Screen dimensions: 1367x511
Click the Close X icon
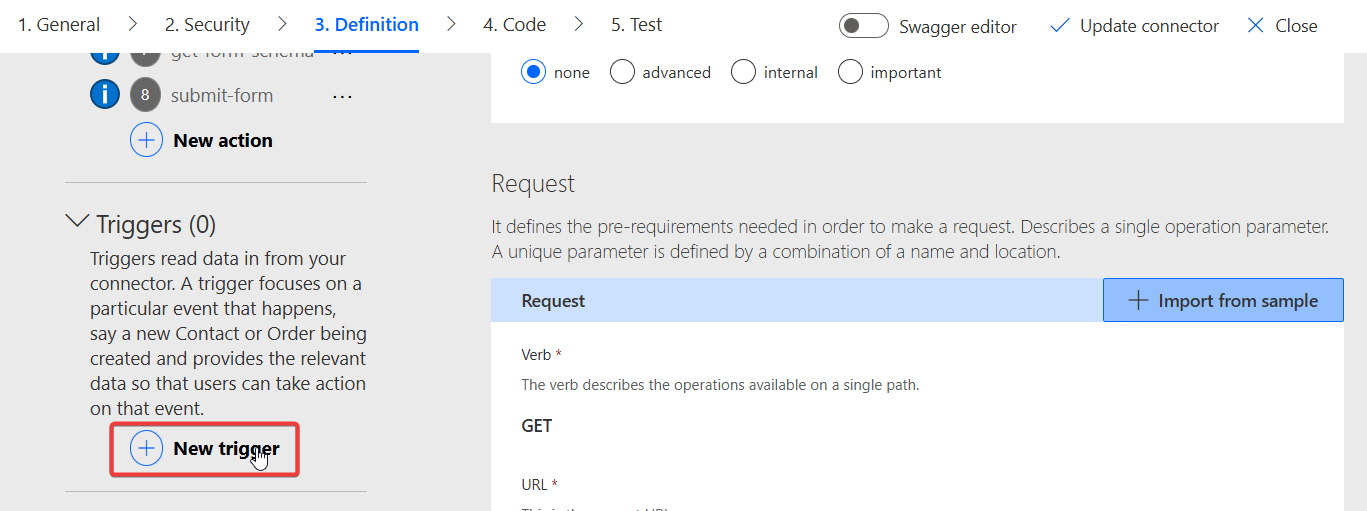[x=1256, y=26]
